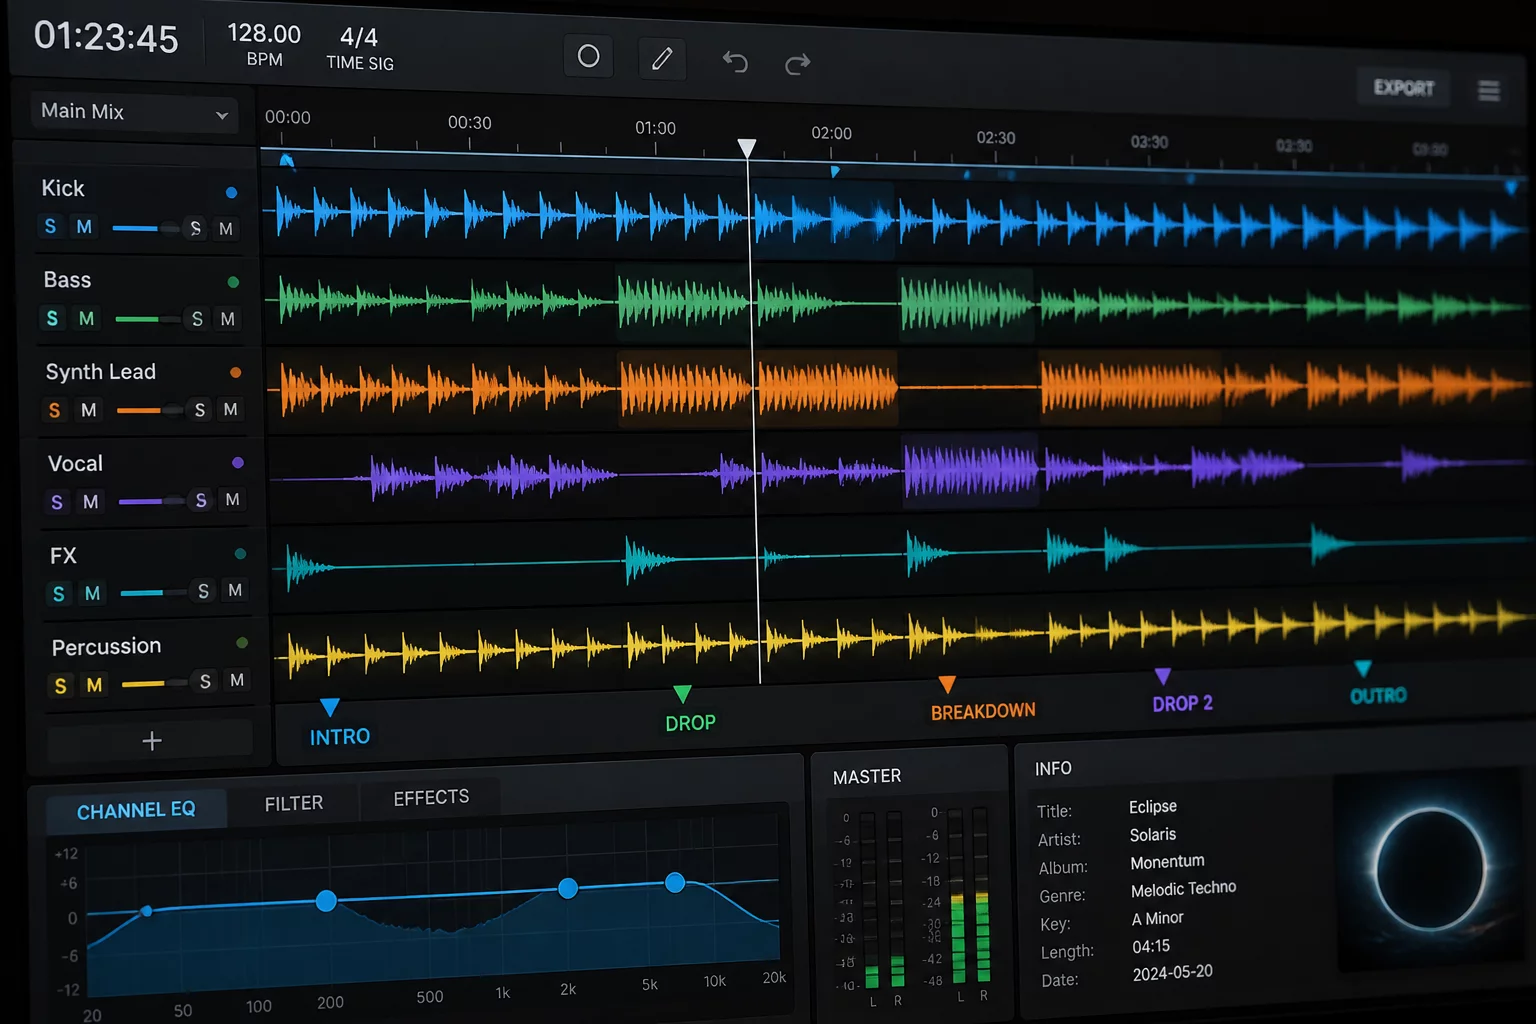This screenshot has width=1536, height=1024.
Task: Select the pencil draw tool
Action: coord(662,59)
